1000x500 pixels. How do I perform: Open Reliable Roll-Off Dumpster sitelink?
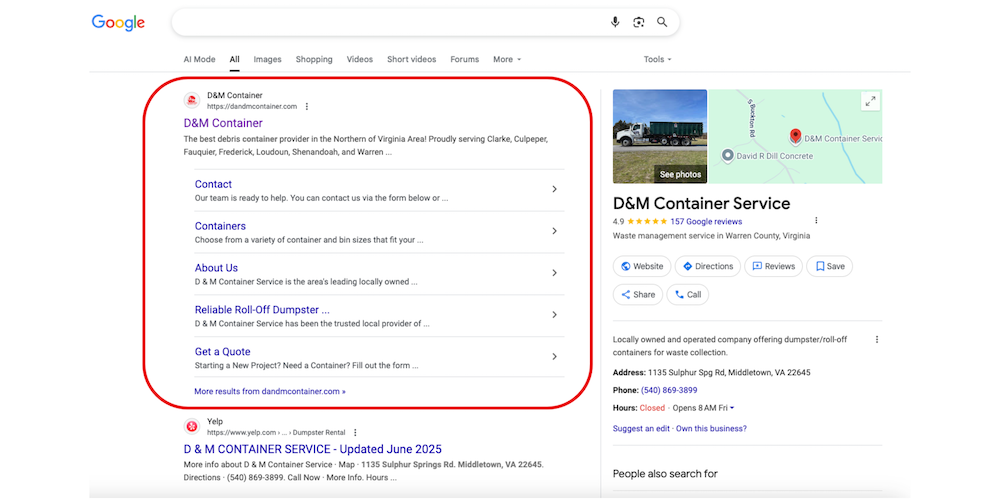(262, 310)
